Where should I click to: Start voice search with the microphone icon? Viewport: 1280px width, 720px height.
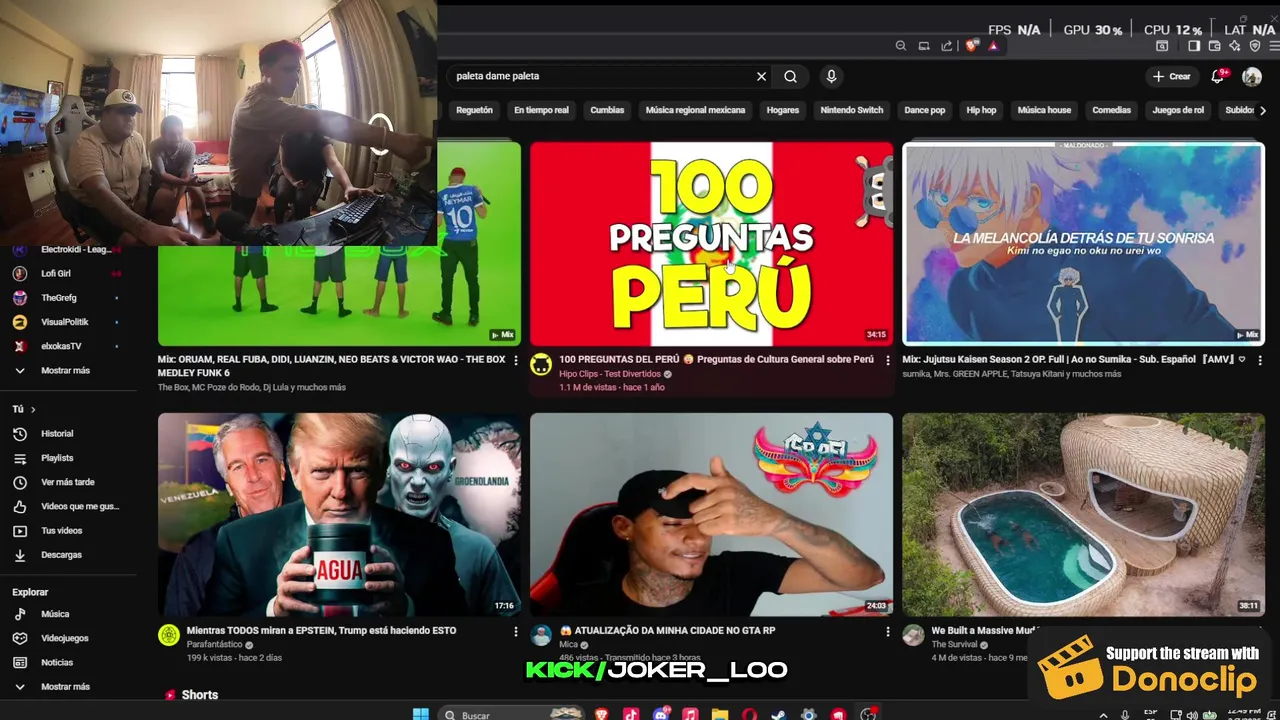(x=830, y=76)
